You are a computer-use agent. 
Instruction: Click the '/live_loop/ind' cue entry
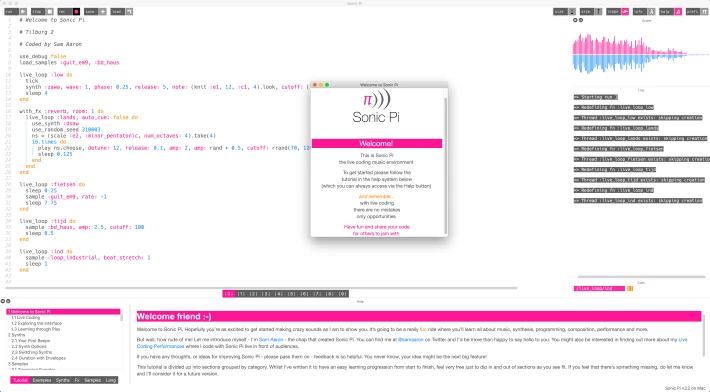(599, 288)
